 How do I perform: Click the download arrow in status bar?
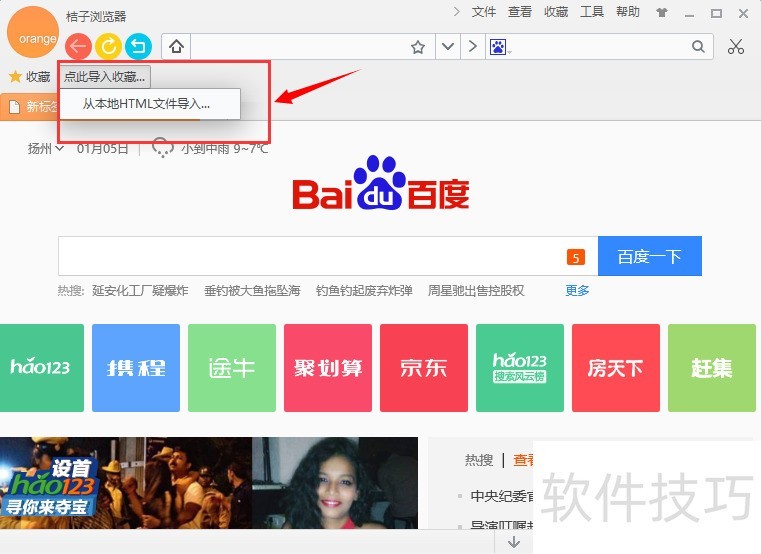click(x=514, y=541)
